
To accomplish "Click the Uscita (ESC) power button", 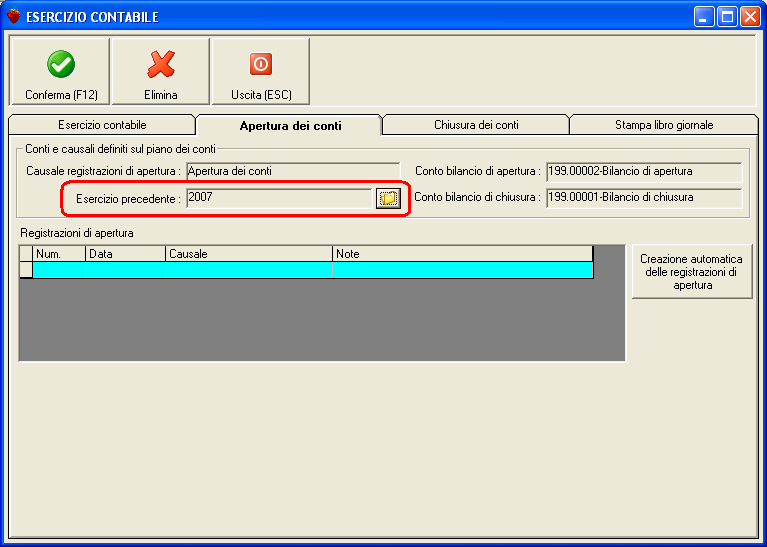I will 261,71.
